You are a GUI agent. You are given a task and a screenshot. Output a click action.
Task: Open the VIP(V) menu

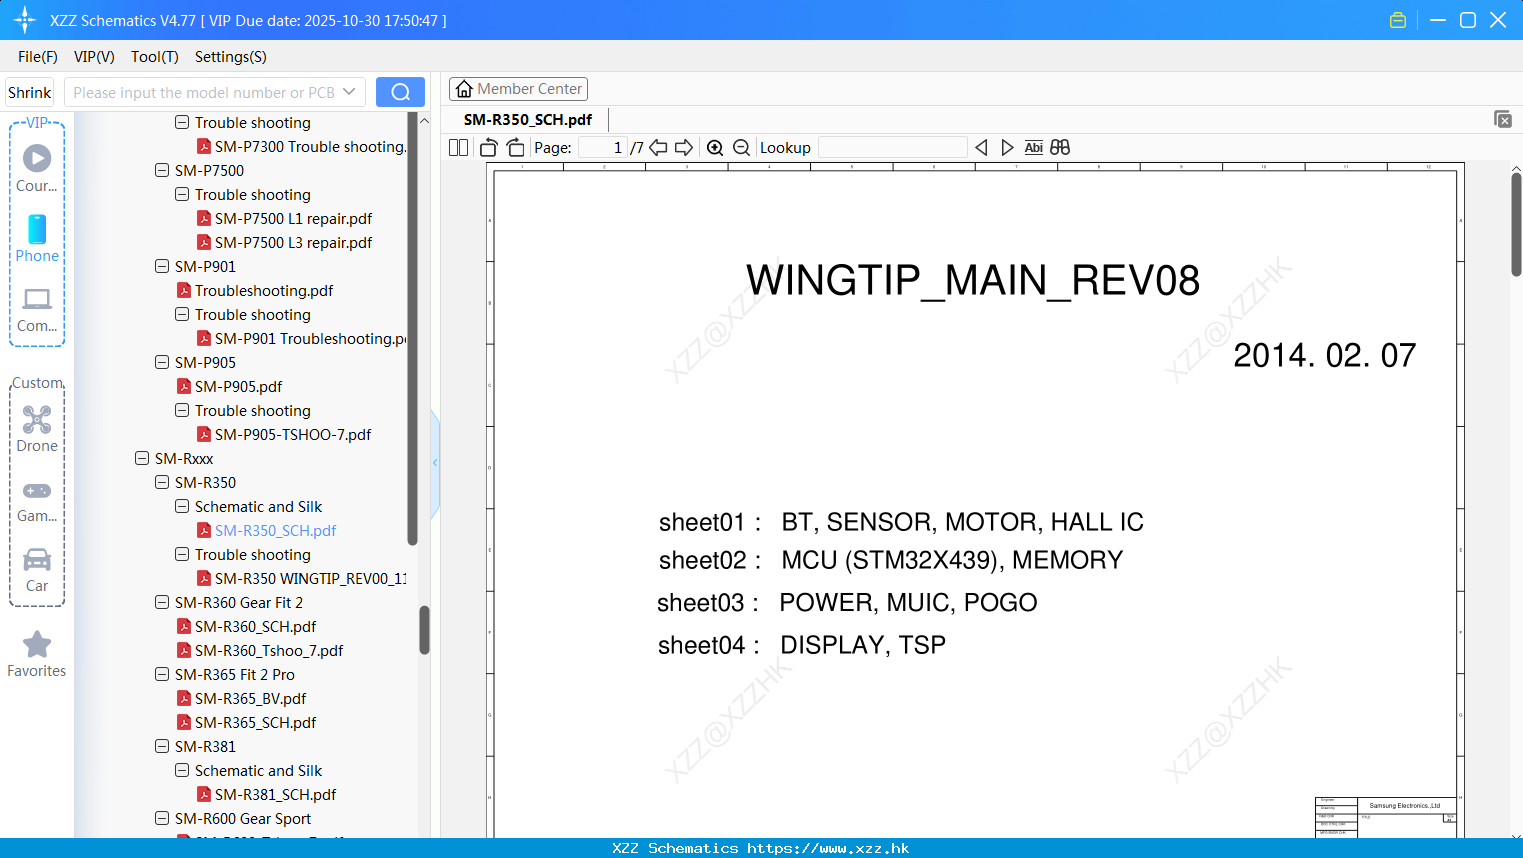94,57
